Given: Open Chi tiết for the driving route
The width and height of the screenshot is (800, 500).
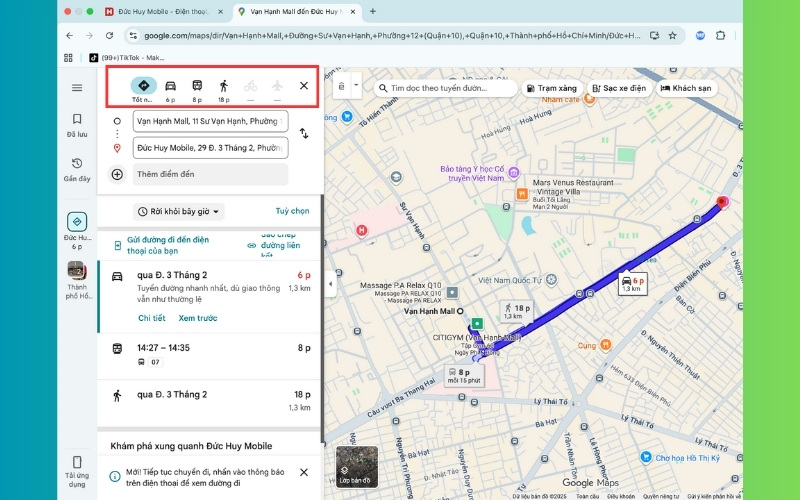Looking at the screenshot, I should point(152,318).
